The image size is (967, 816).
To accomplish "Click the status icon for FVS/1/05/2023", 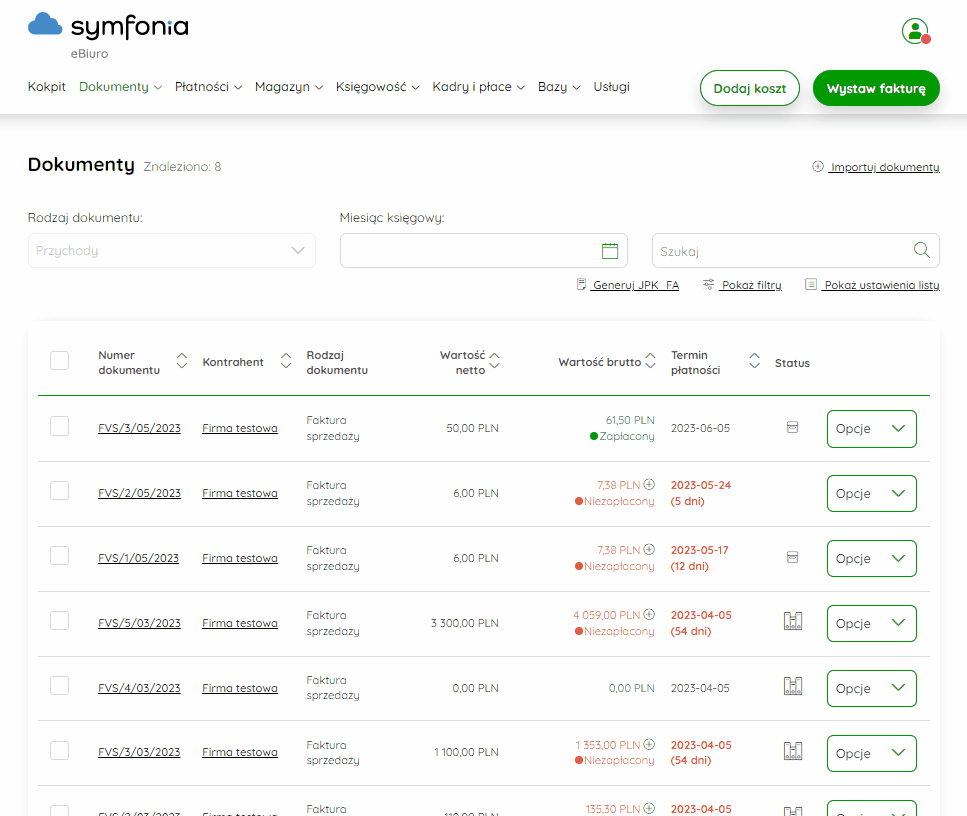I will (x=792, y=558).
